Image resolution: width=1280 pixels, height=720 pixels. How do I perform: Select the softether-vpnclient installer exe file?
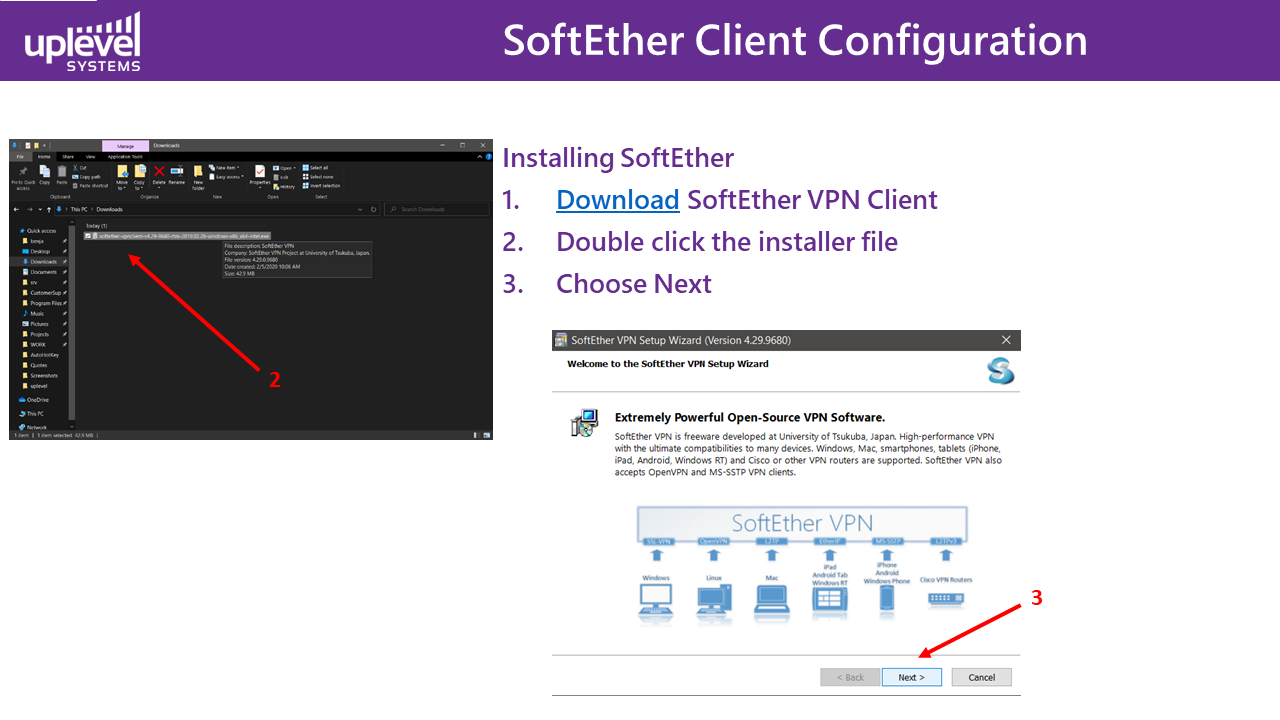[x=178, y=236]
